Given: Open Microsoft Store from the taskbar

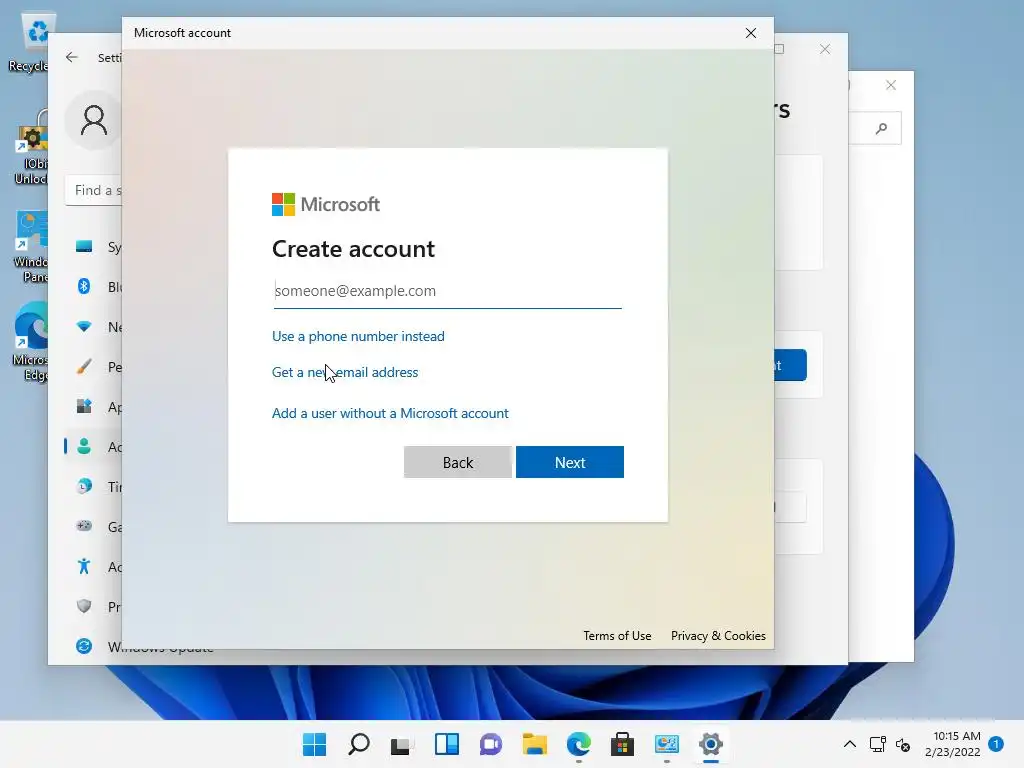Looking at the screenshot, I should (x=622, y=744).
